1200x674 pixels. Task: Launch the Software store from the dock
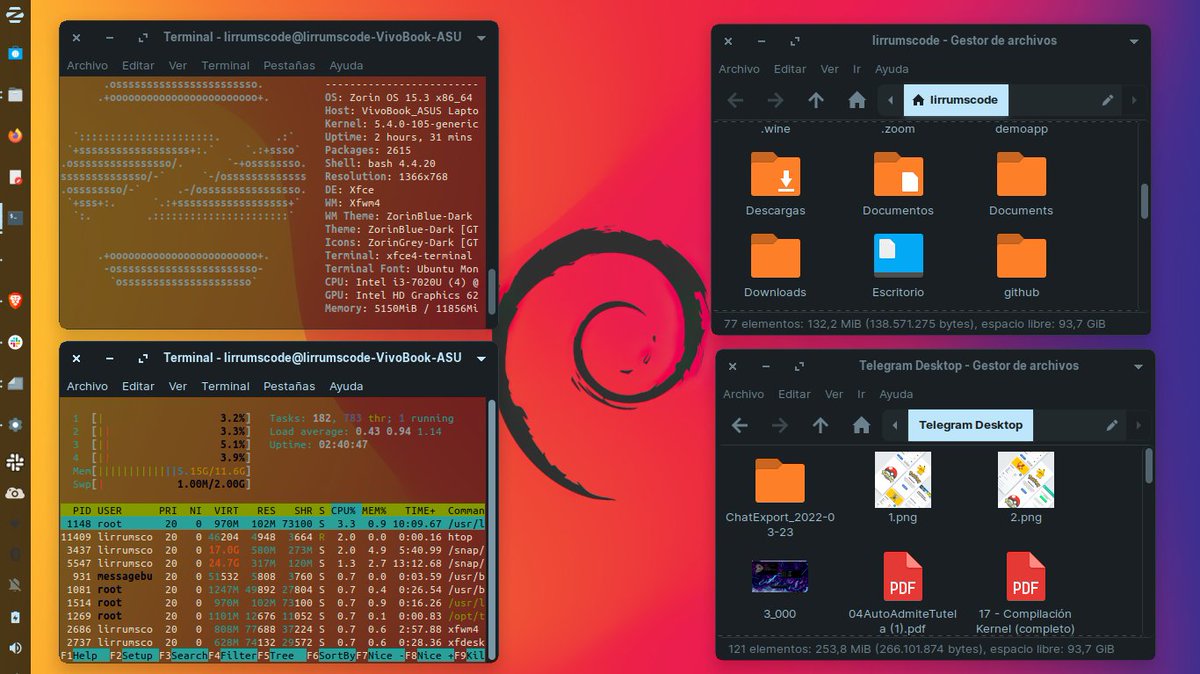point(14,53)
